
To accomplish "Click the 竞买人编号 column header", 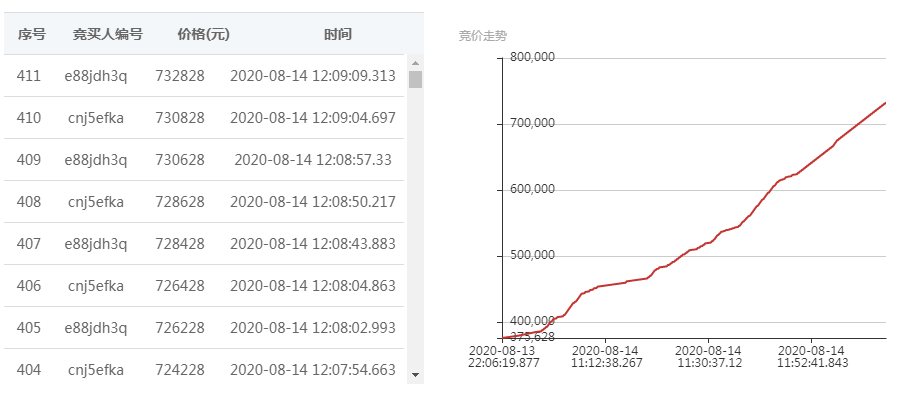I will pos(107,35).
